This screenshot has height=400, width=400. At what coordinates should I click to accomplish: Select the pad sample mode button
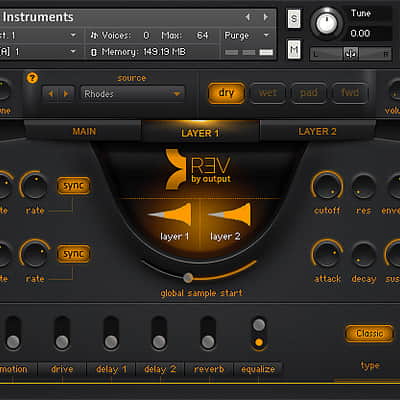[309, 93]
